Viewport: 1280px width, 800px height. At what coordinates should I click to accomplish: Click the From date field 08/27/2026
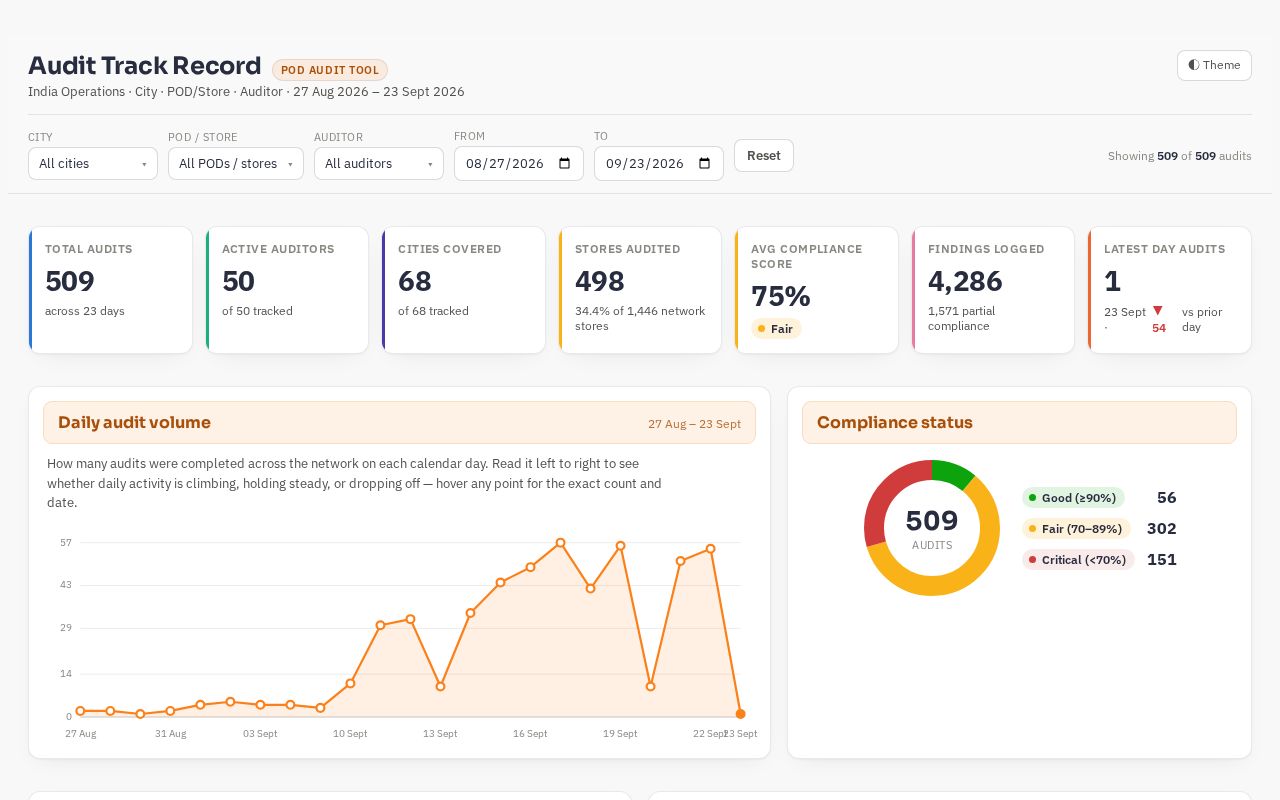tap(519, 164)
